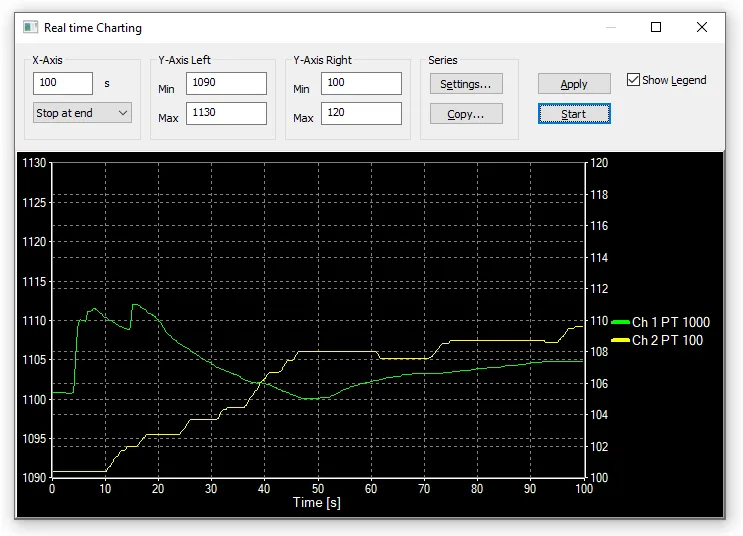Viewport: 743px width, 536px height.
Task: Click the 120 right axis label
Action: pos(599,163)
